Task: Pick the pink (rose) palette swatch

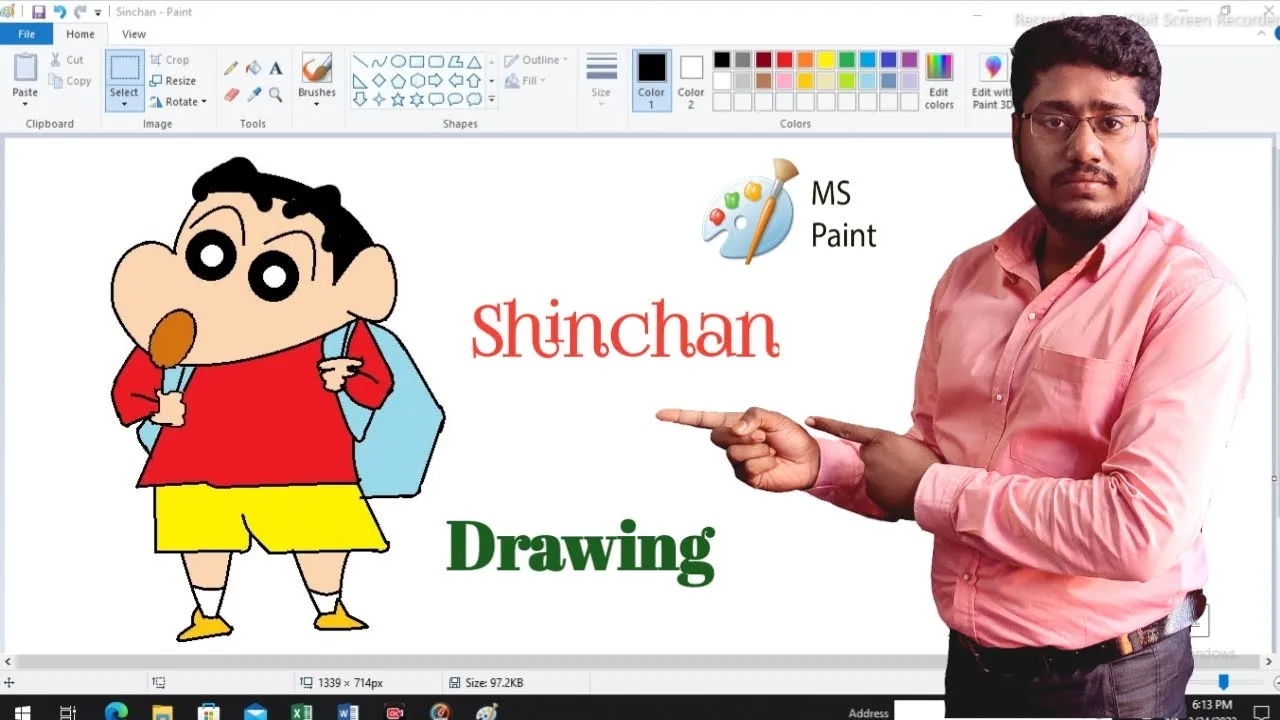Action: click(785, 81)
